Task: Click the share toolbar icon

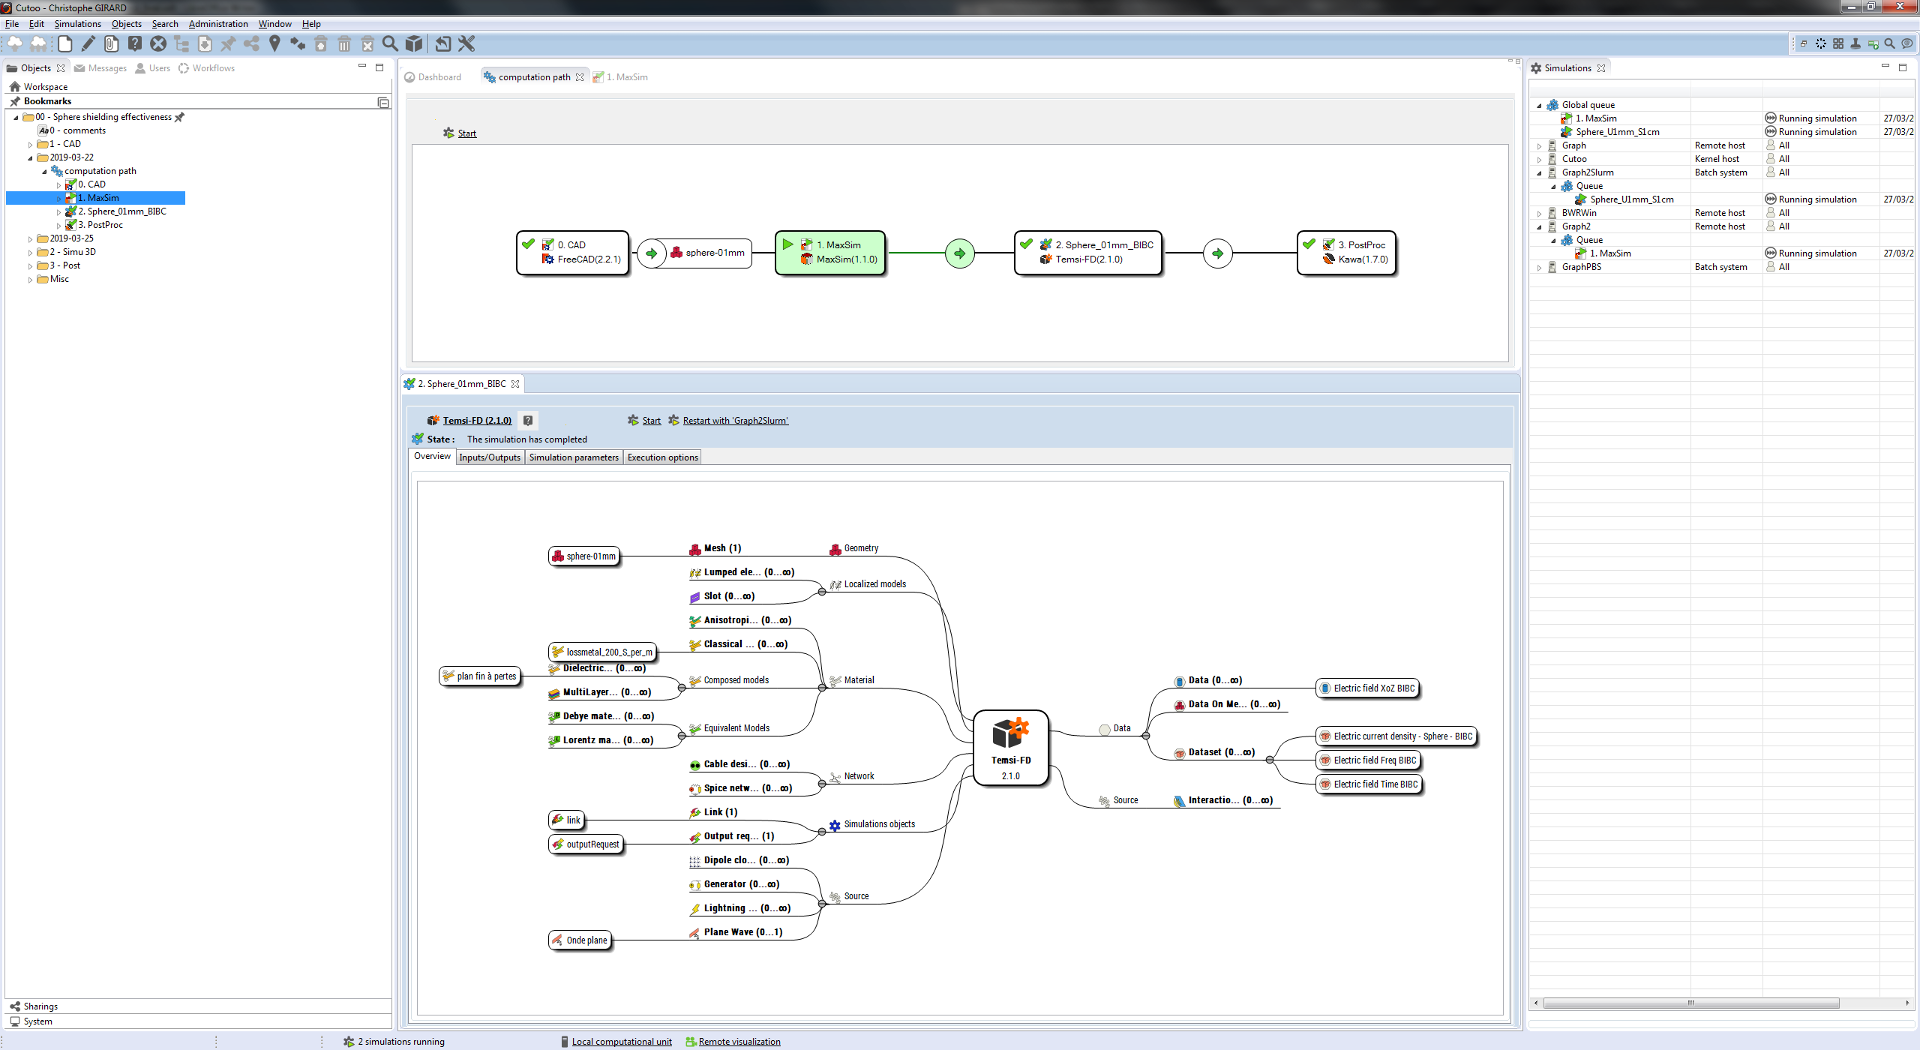Action: [251, 44]
